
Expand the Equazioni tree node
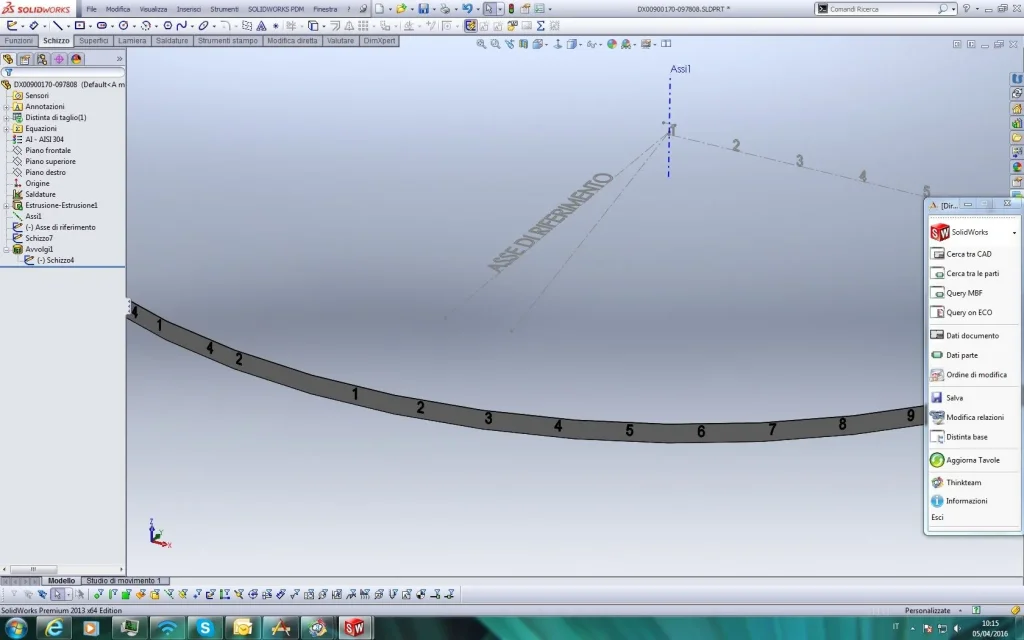[7, 129]
